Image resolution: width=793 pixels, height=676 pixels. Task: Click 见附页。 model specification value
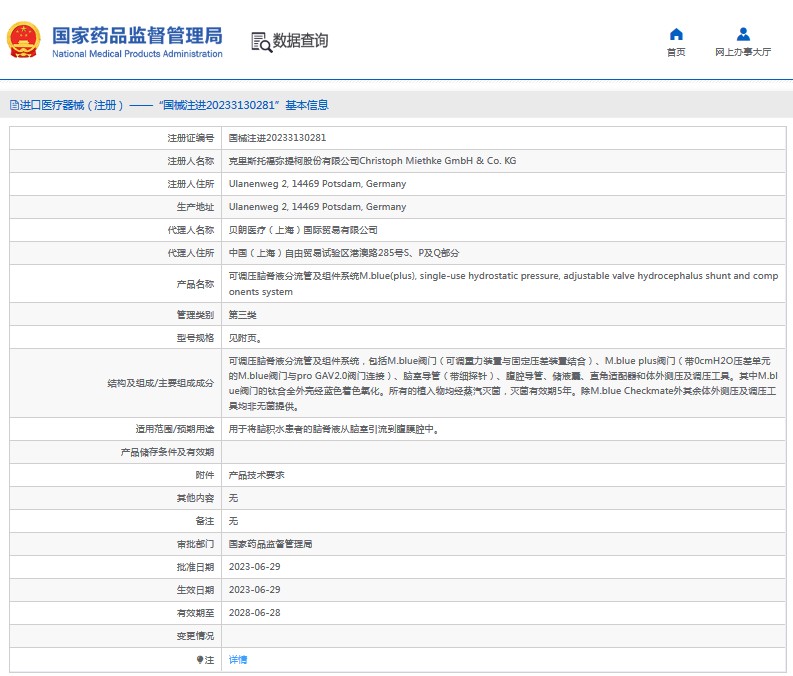[245, 338]
